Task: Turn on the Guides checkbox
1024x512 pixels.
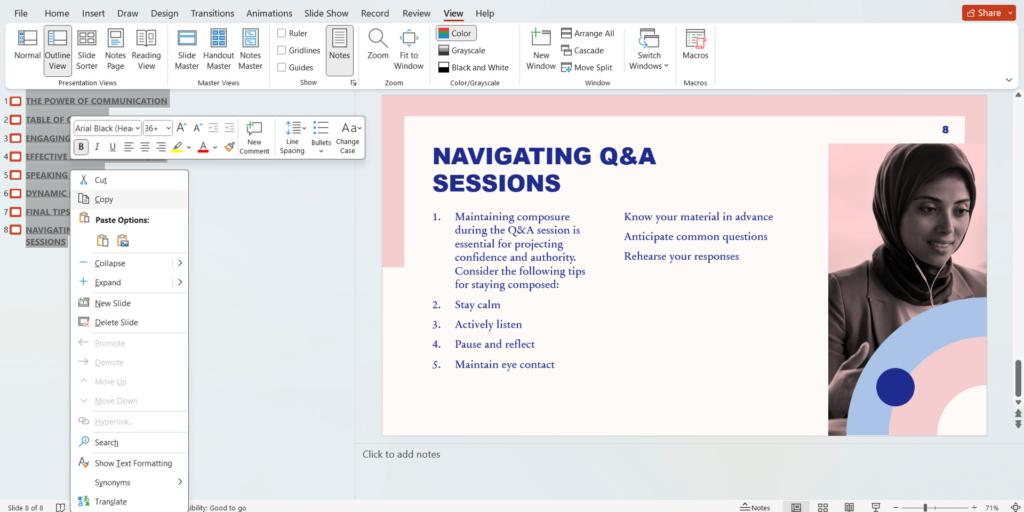Action: [x=282, y=67]
